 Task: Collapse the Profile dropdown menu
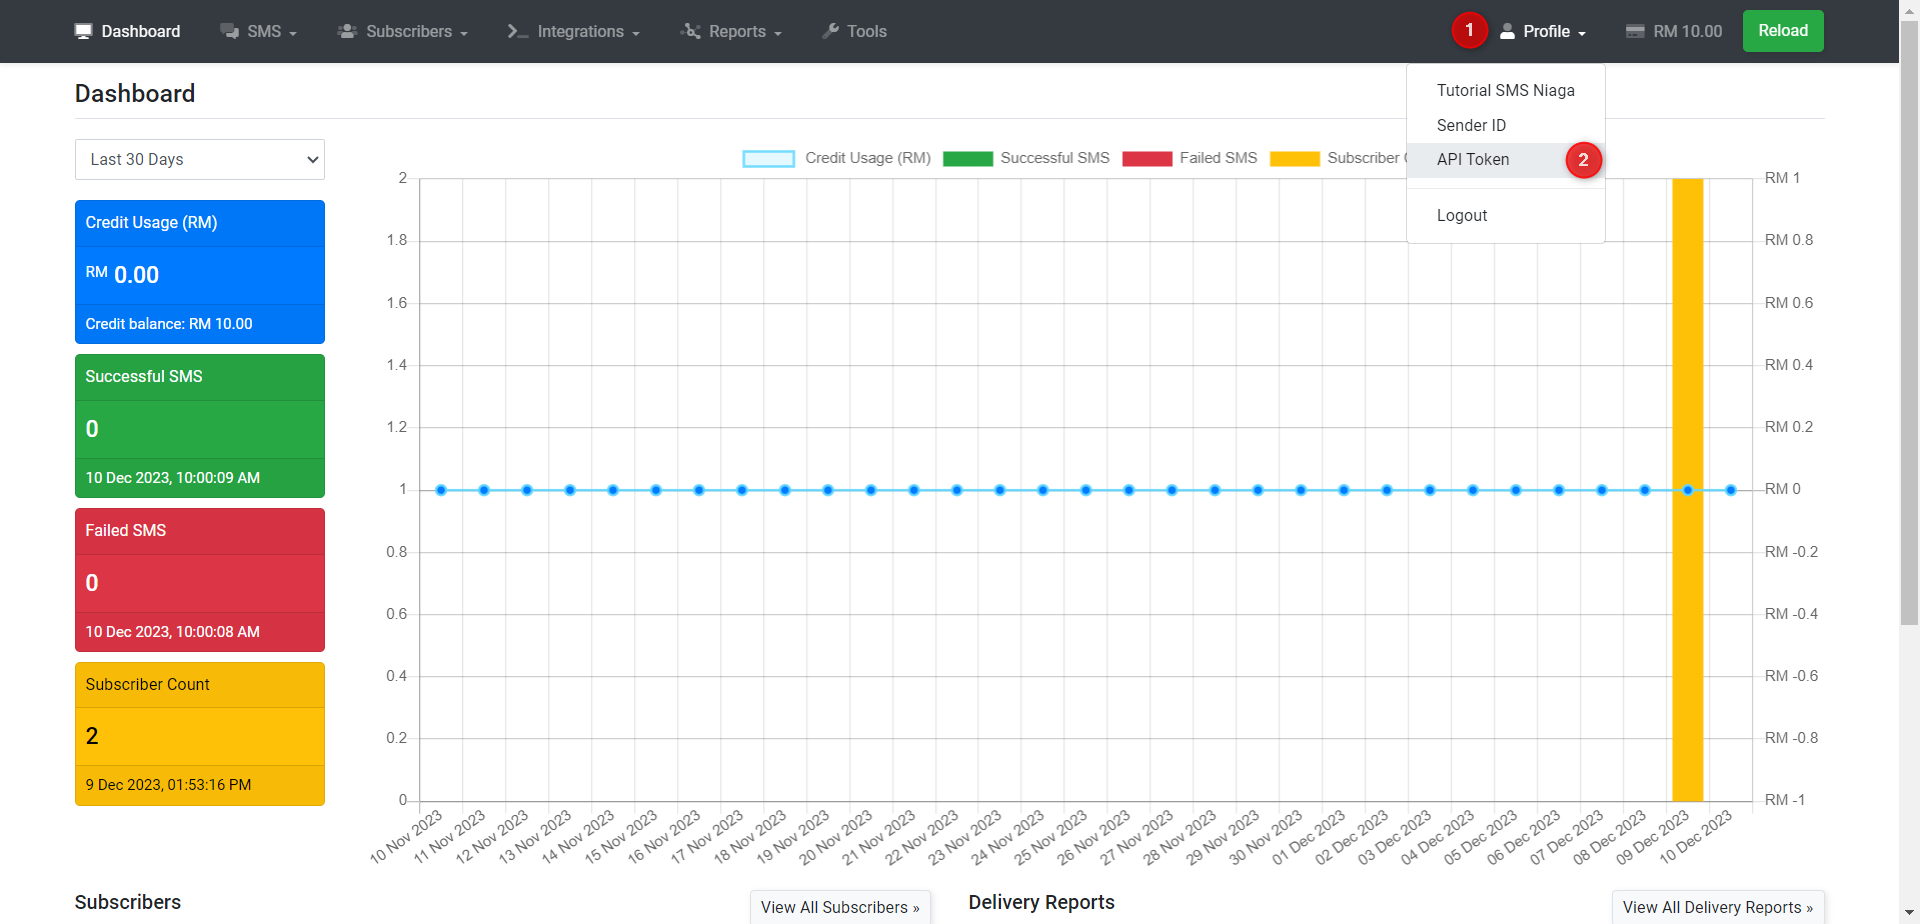click(1543, 31)
